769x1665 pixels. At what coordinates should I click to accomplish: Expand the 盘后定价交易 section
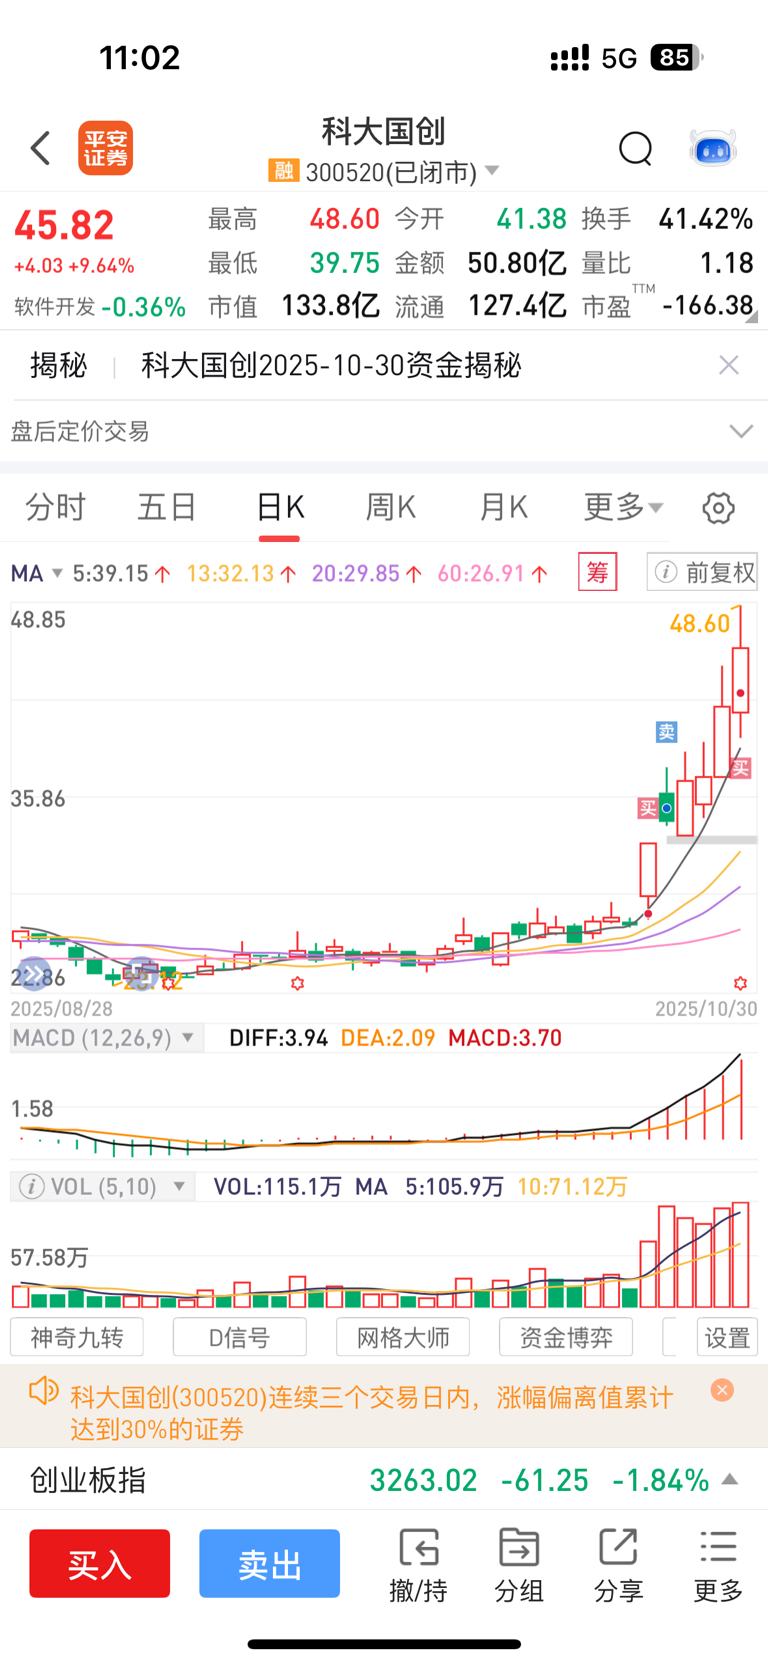click(741, 431)
